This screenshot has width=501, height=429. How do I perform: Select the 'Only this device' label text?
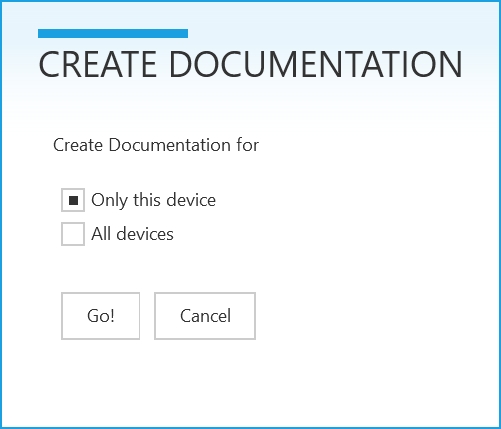tap(153, 200)
